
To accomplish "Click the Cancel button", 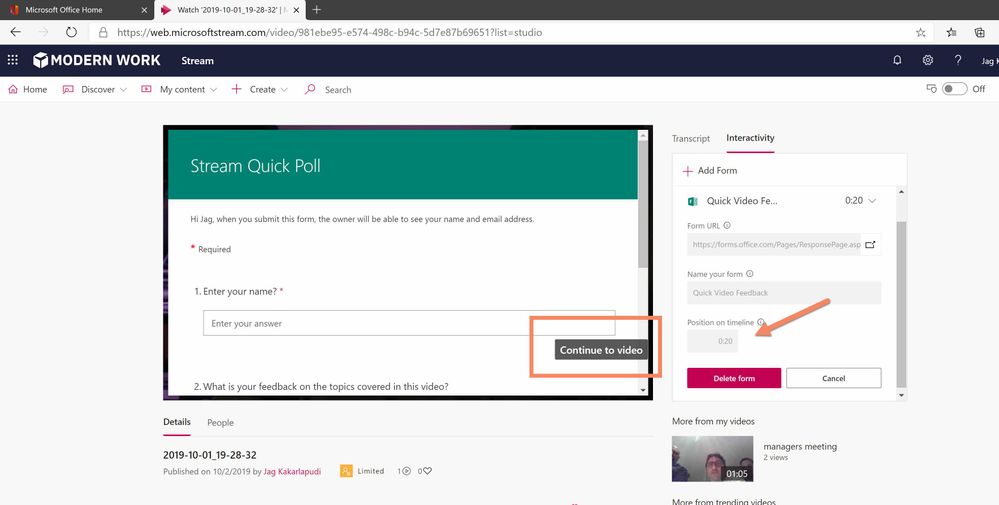I will coord(833,378).
